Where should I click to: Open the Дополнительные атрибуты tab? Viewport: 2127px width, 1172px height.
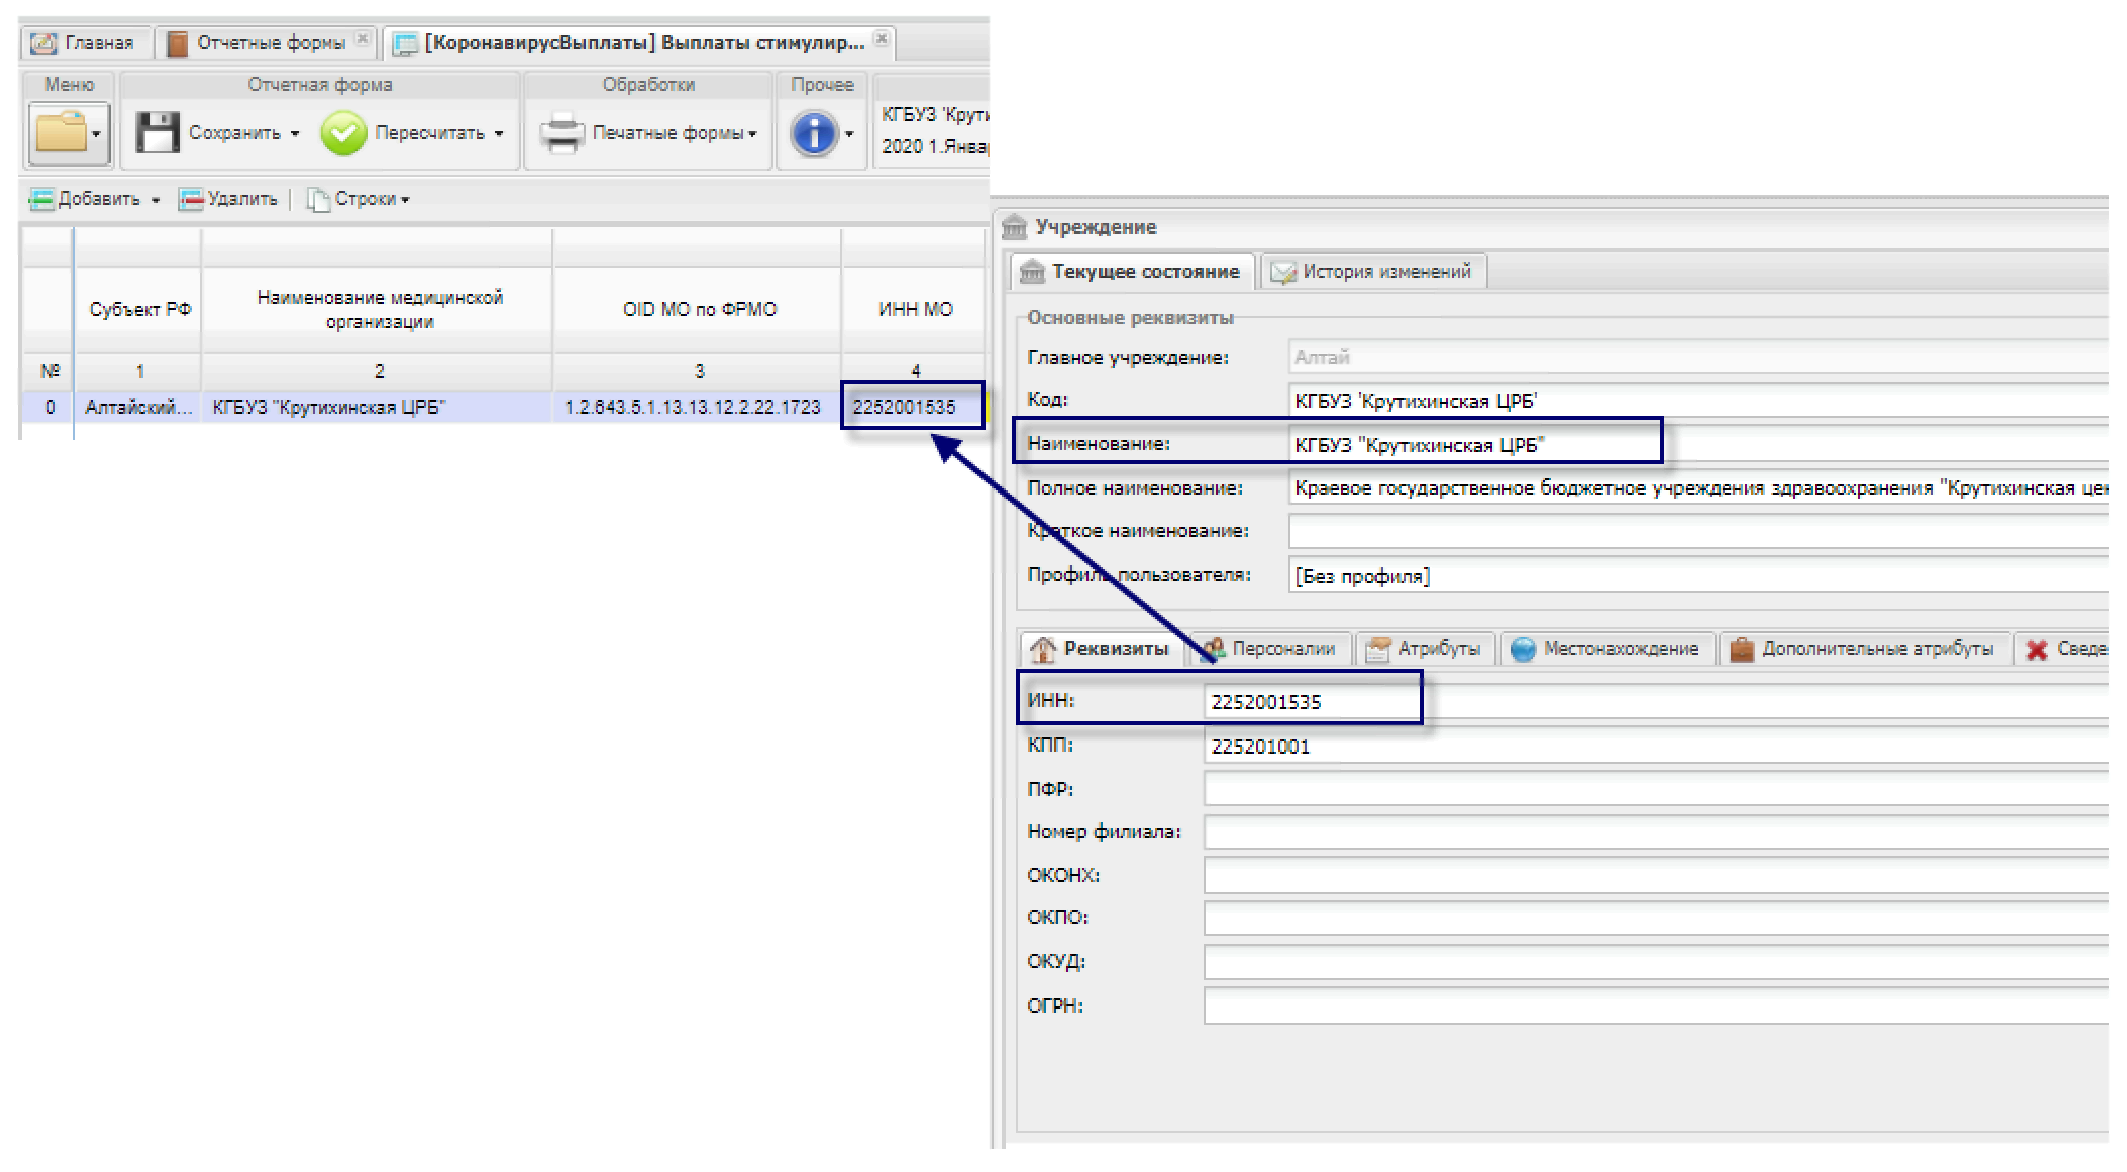coord(1864,649)
